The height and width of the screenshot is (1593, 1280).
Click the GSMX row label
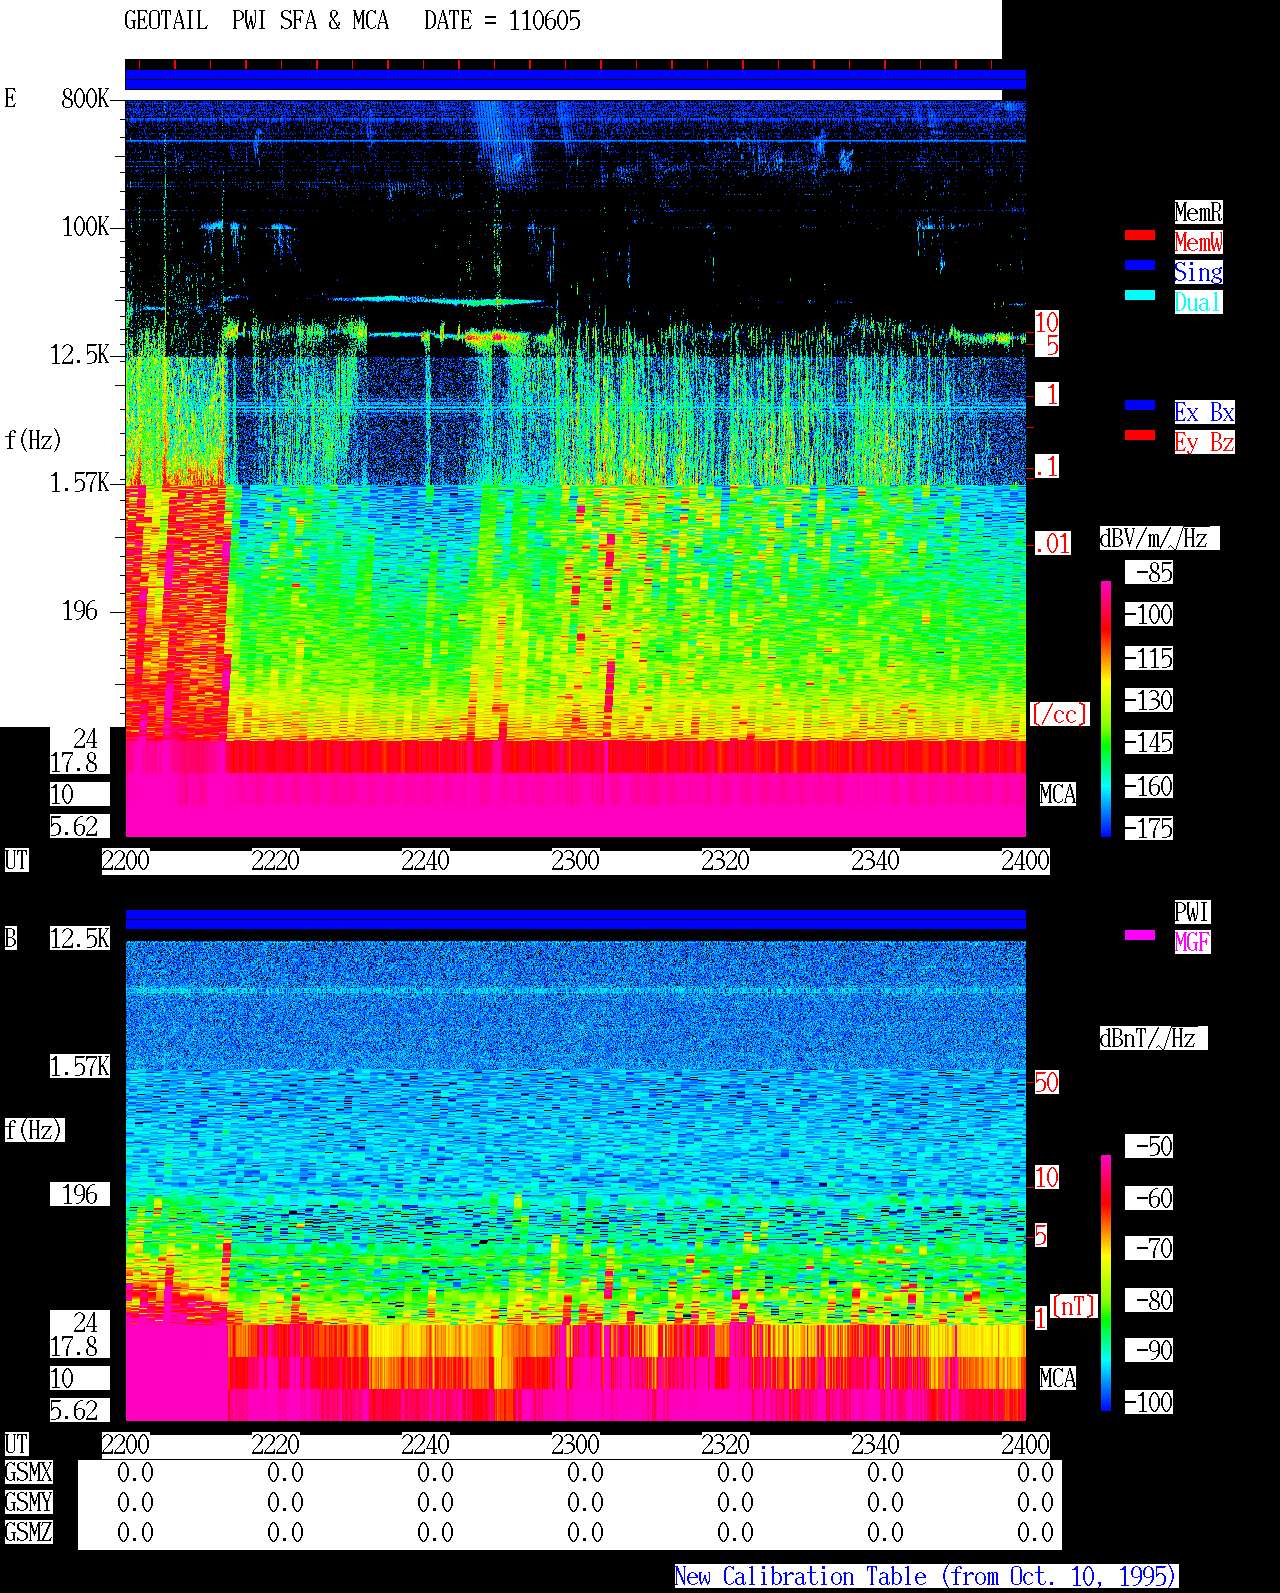click(28, 1473)
